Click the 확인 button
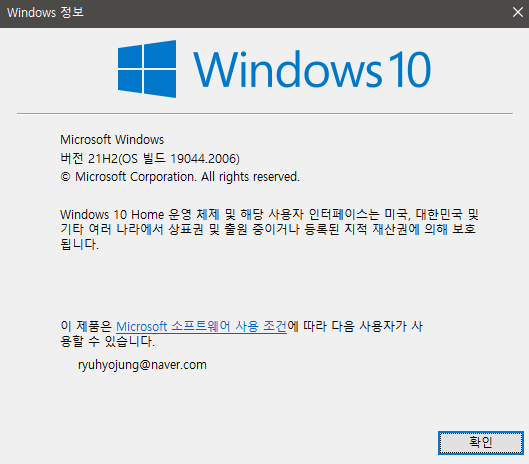 [481, 443]
